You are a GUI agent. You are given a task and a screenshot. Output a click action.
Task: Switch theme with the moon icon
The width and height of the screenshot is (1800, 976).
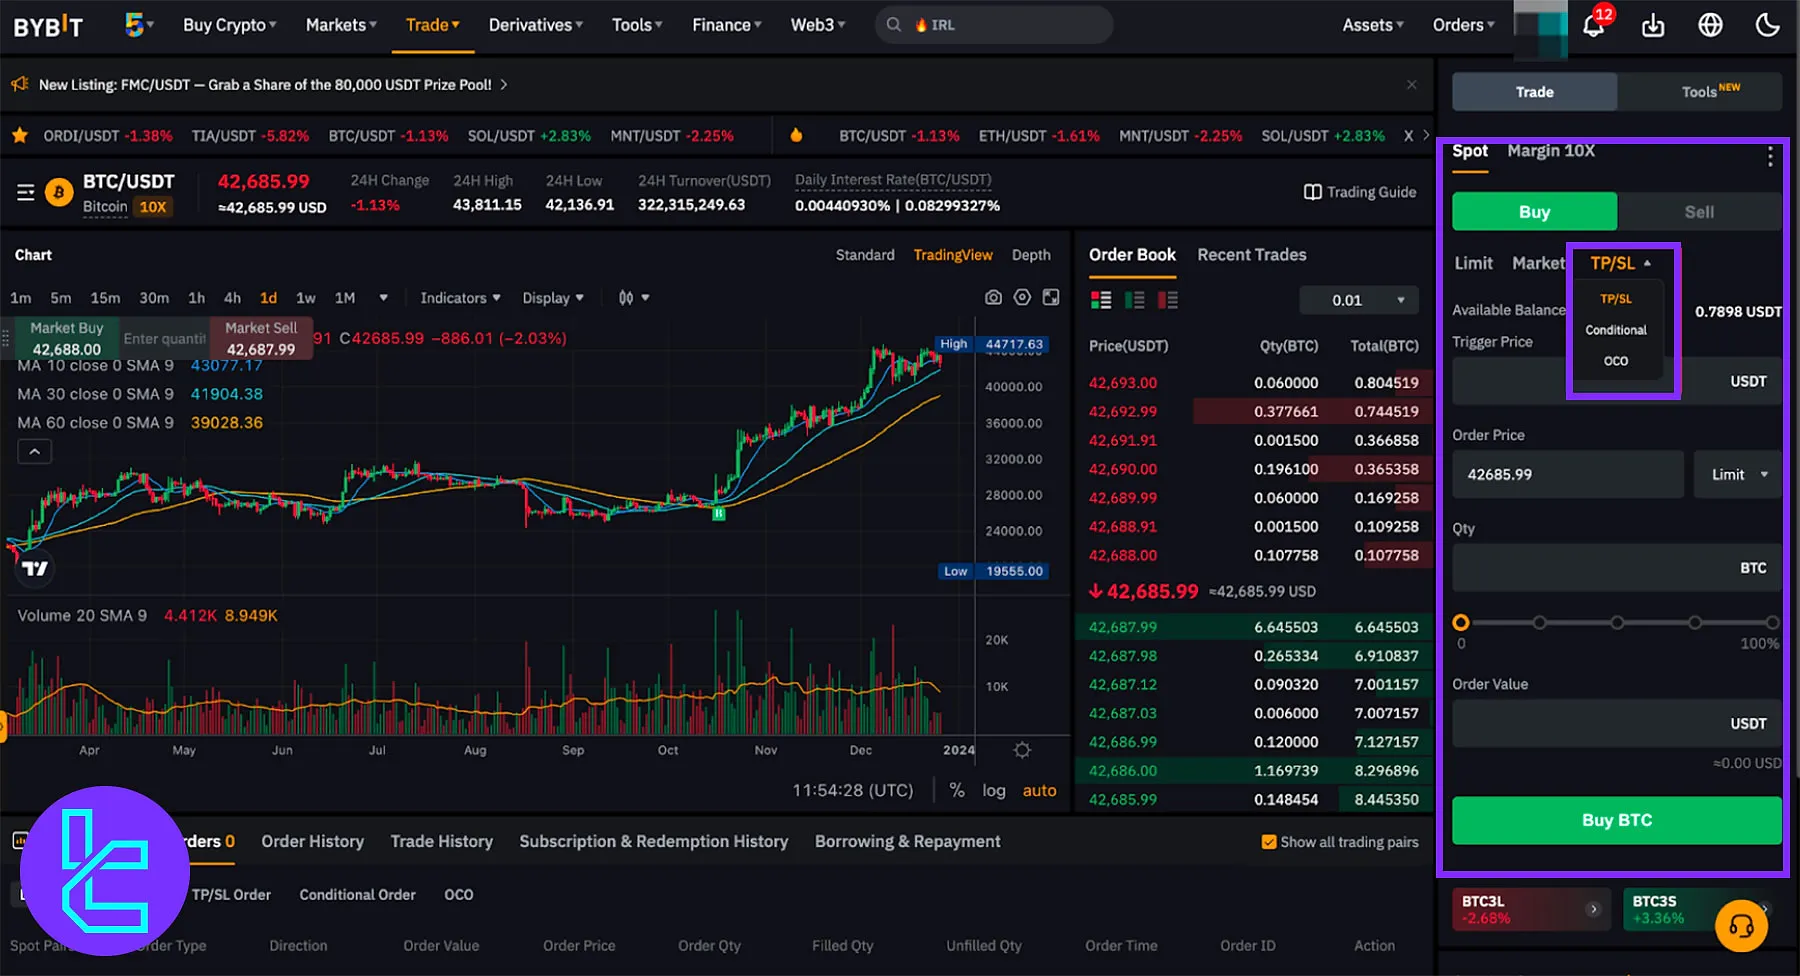point(1768,25)
